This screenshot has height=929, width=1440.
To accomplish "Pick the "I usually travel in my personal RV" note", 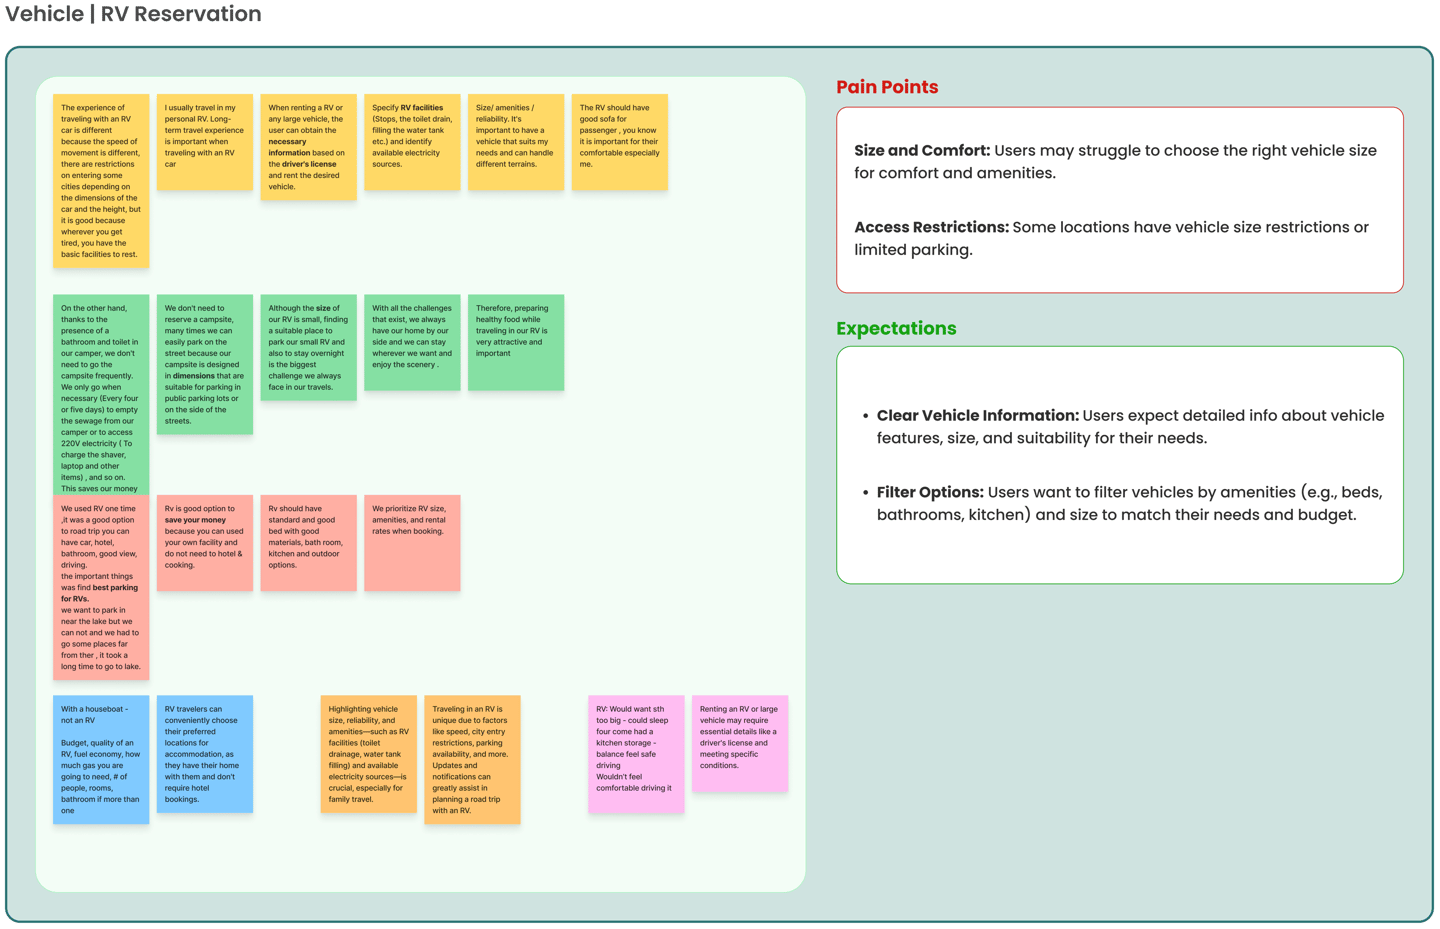I will 205,142.
